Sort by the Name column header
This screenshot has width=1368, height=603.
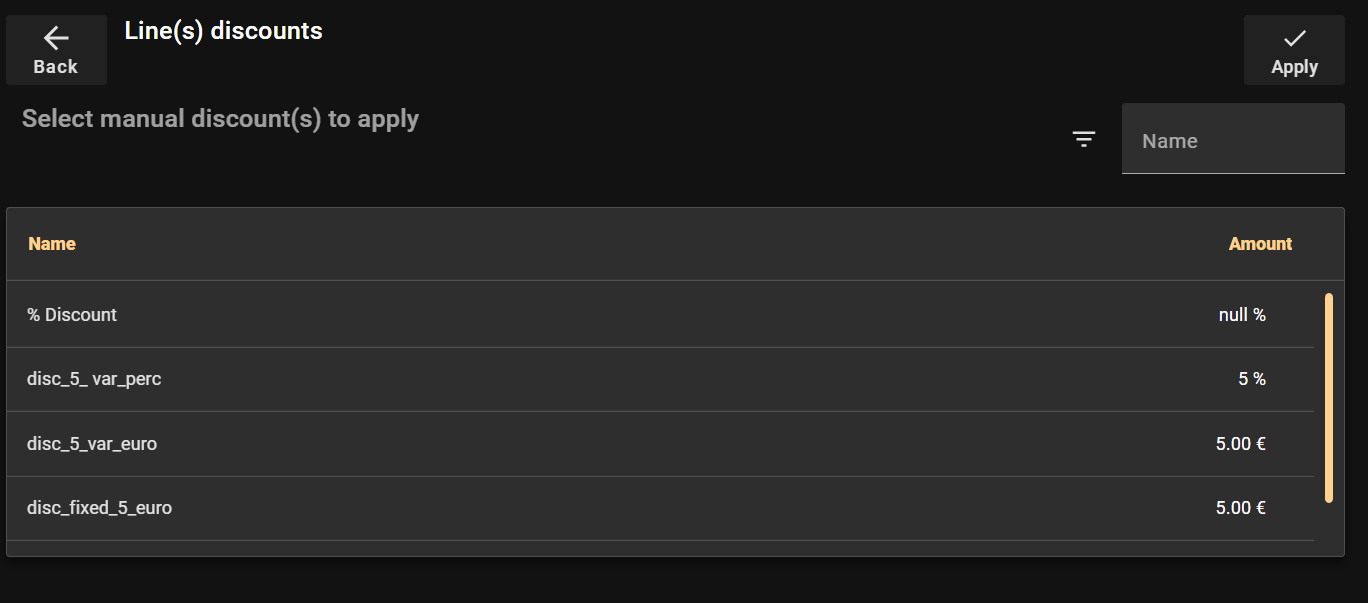click(x=52, y=244)
